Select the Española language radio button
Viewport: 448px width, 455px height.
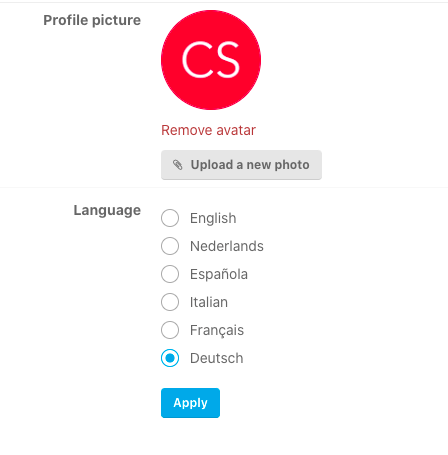pos(170,274)
